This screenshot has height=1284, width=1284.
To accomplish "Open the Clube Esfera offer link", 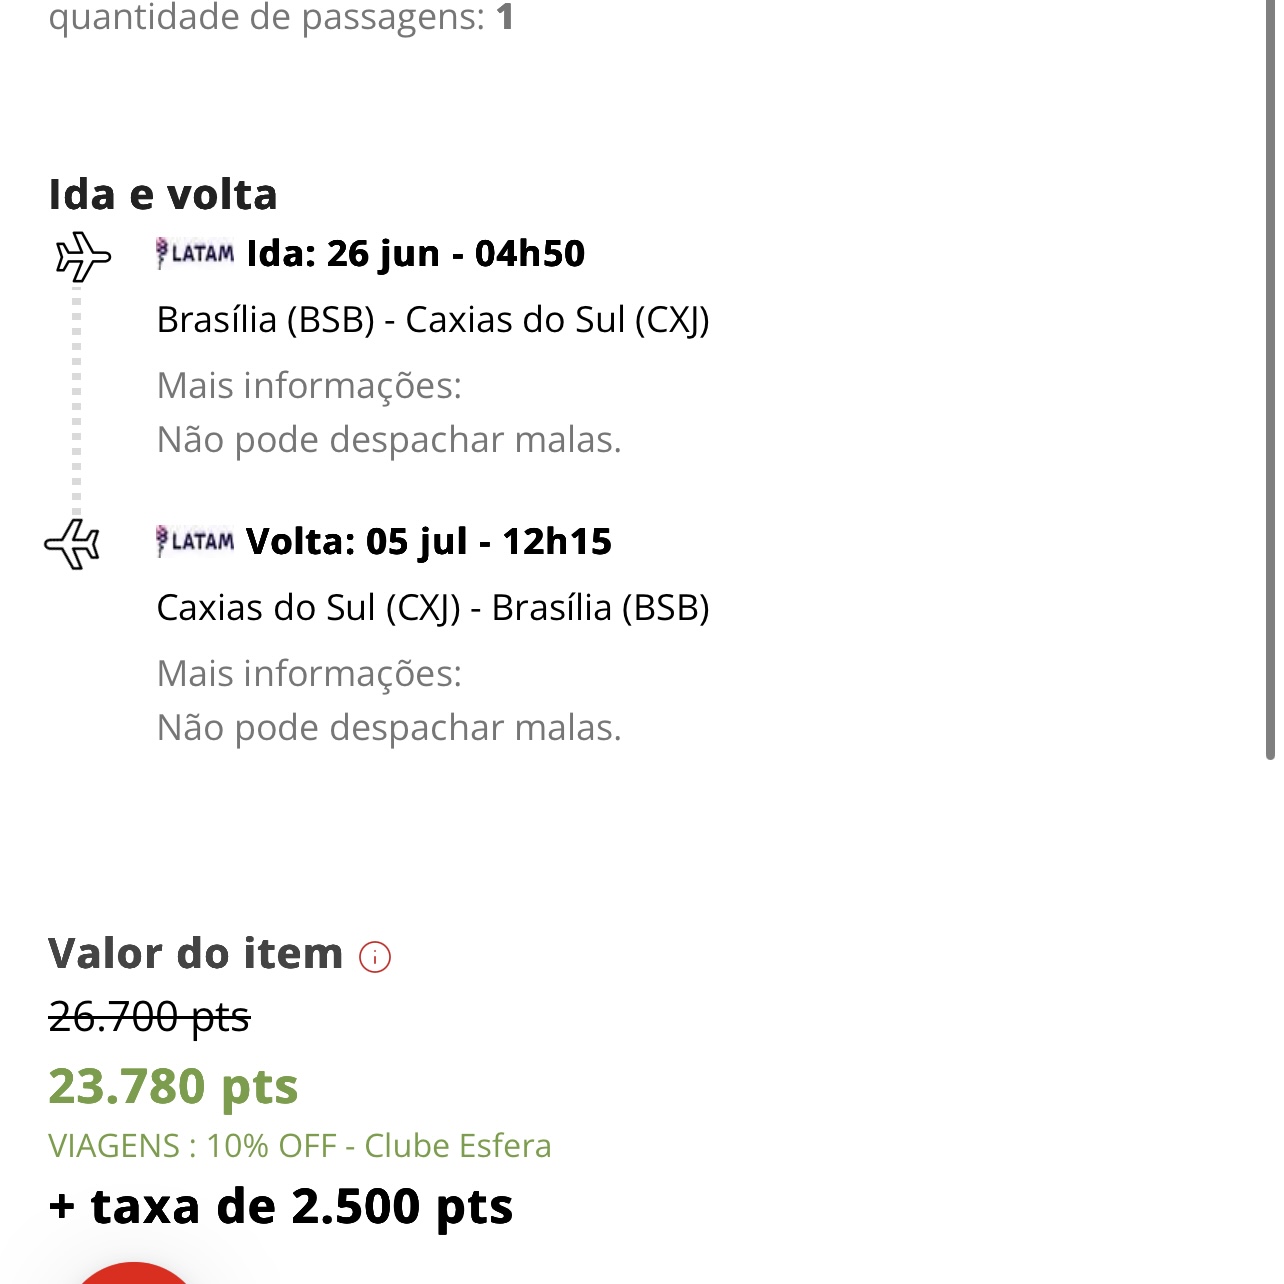I will (x=458, y=1146).
